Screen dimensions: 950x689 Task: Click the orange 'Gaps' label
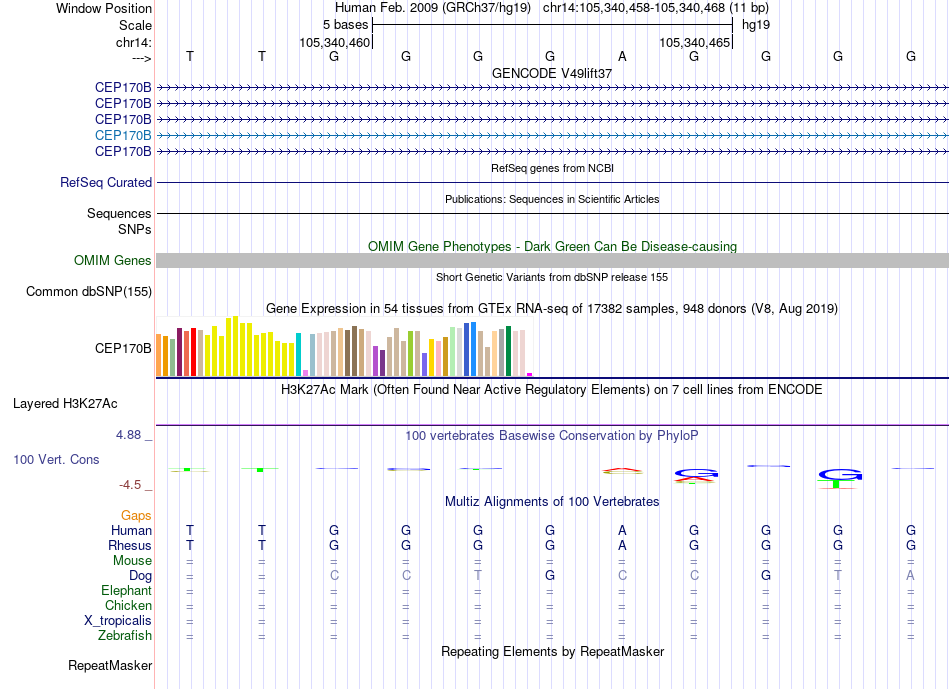click(x=136, y=516)
